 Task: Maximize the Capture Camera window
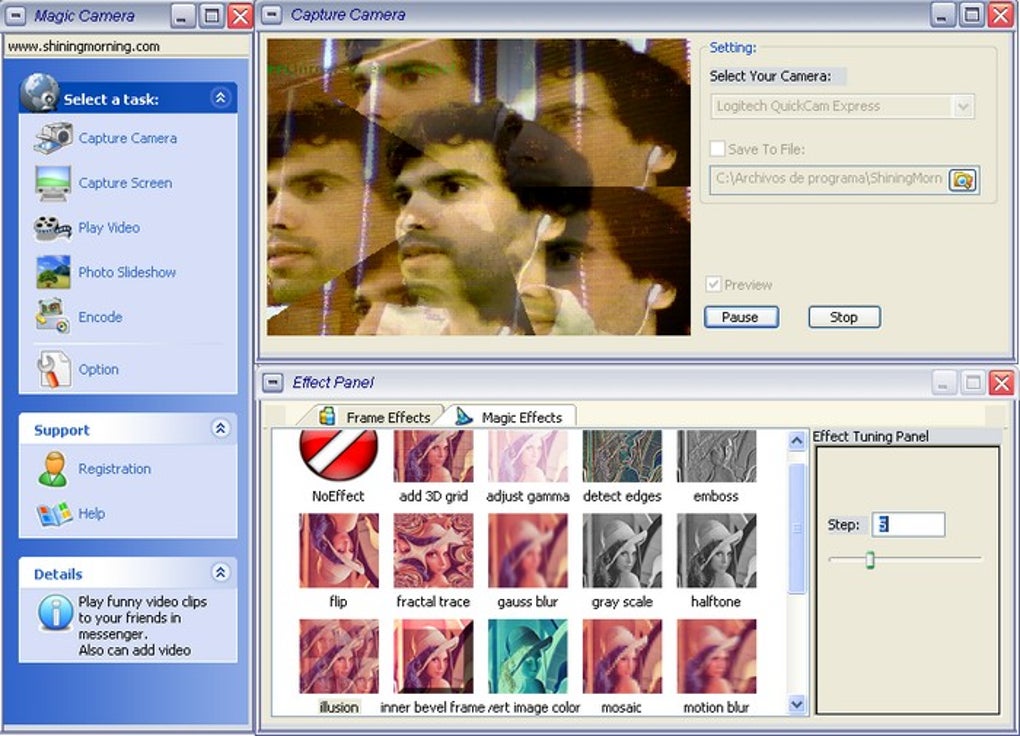click(972, 14)
